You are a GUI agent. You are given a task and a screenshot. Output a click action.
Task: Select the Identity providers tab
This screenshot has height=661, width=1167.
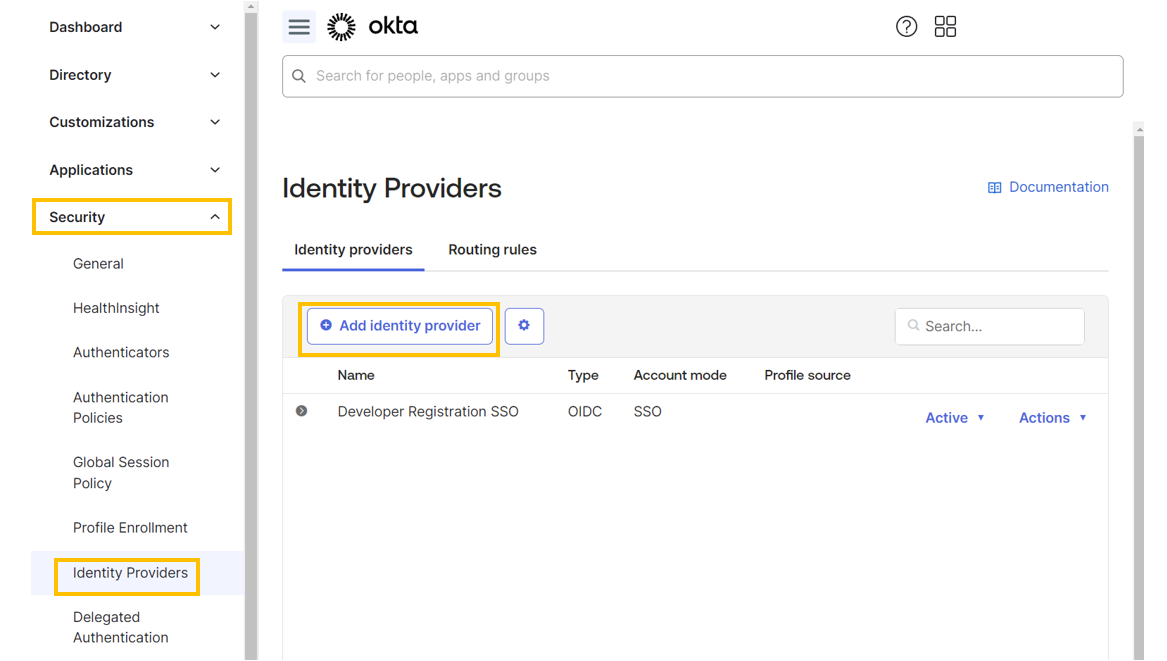point(352,249)
